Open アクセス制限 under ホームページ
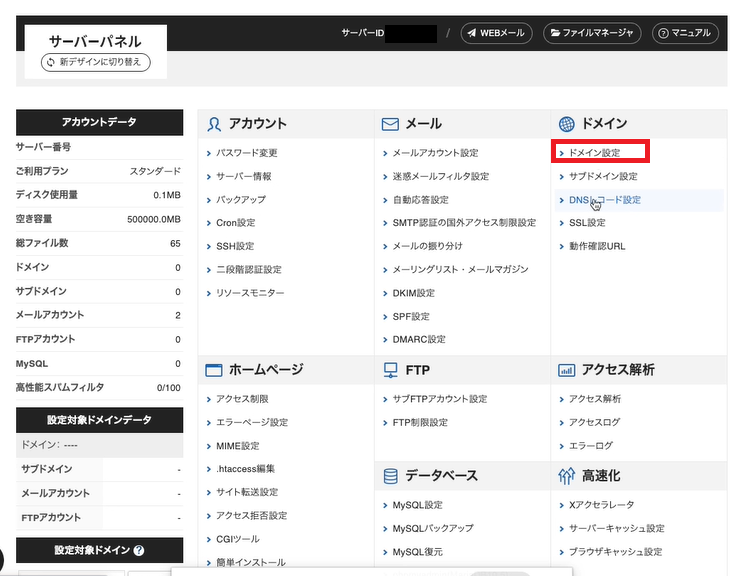Image resolution: width=743 pixels, height=576 pixels. (x=242, y=399)
